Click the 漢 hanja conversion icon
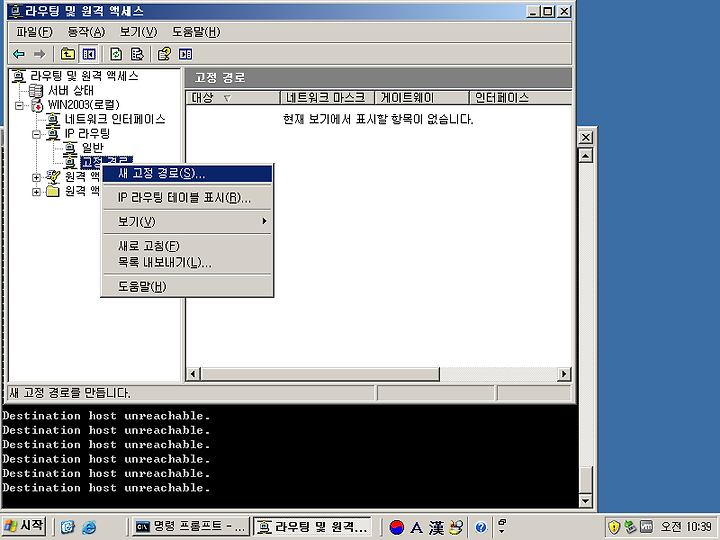The image size is (720, 540). pos(436,527)
